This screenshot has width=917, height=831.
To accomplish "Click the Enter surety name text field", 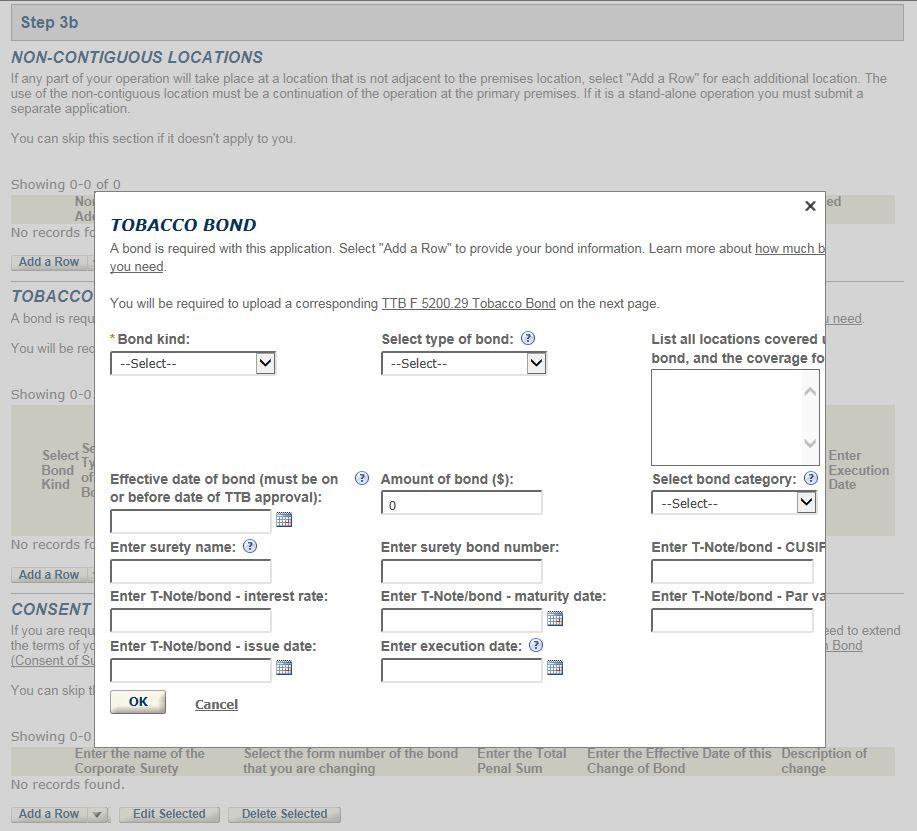I will pyautogui.click(x=190, y=571).
